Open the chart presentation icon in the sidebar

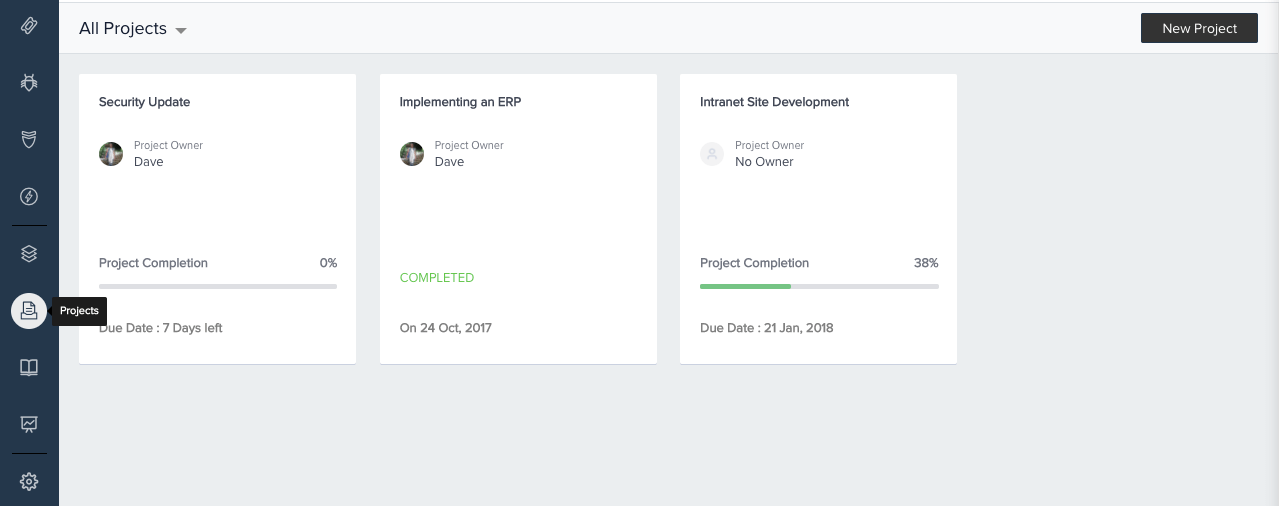pyautogui.click(x=29, y=425)
